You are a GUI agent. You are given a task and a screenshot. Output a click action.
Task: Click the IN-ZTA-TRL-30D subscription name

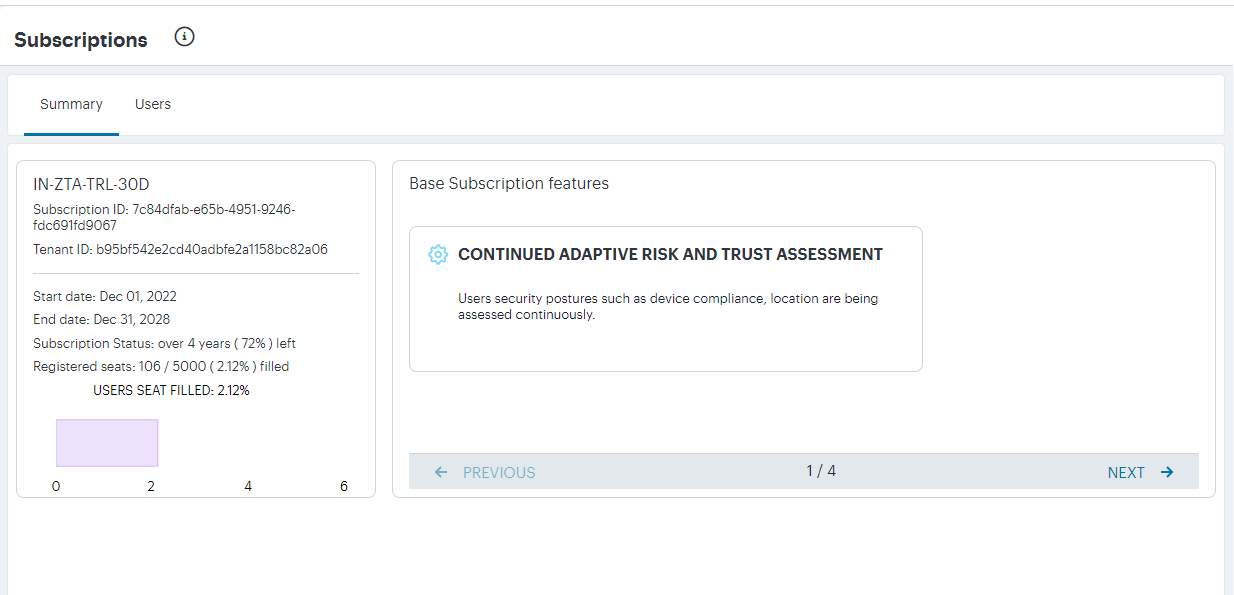(91, 184)
